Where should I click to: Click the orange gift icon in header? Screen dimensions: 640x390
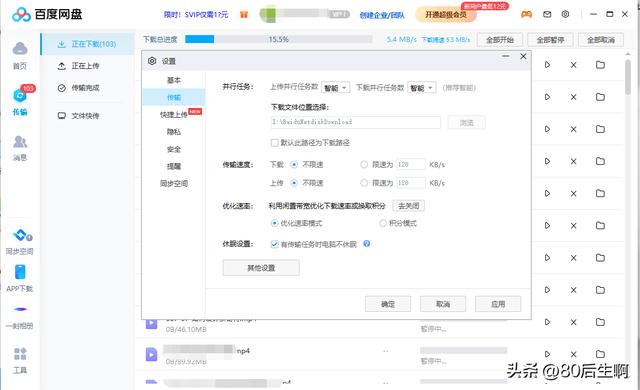tap(244, 15)
